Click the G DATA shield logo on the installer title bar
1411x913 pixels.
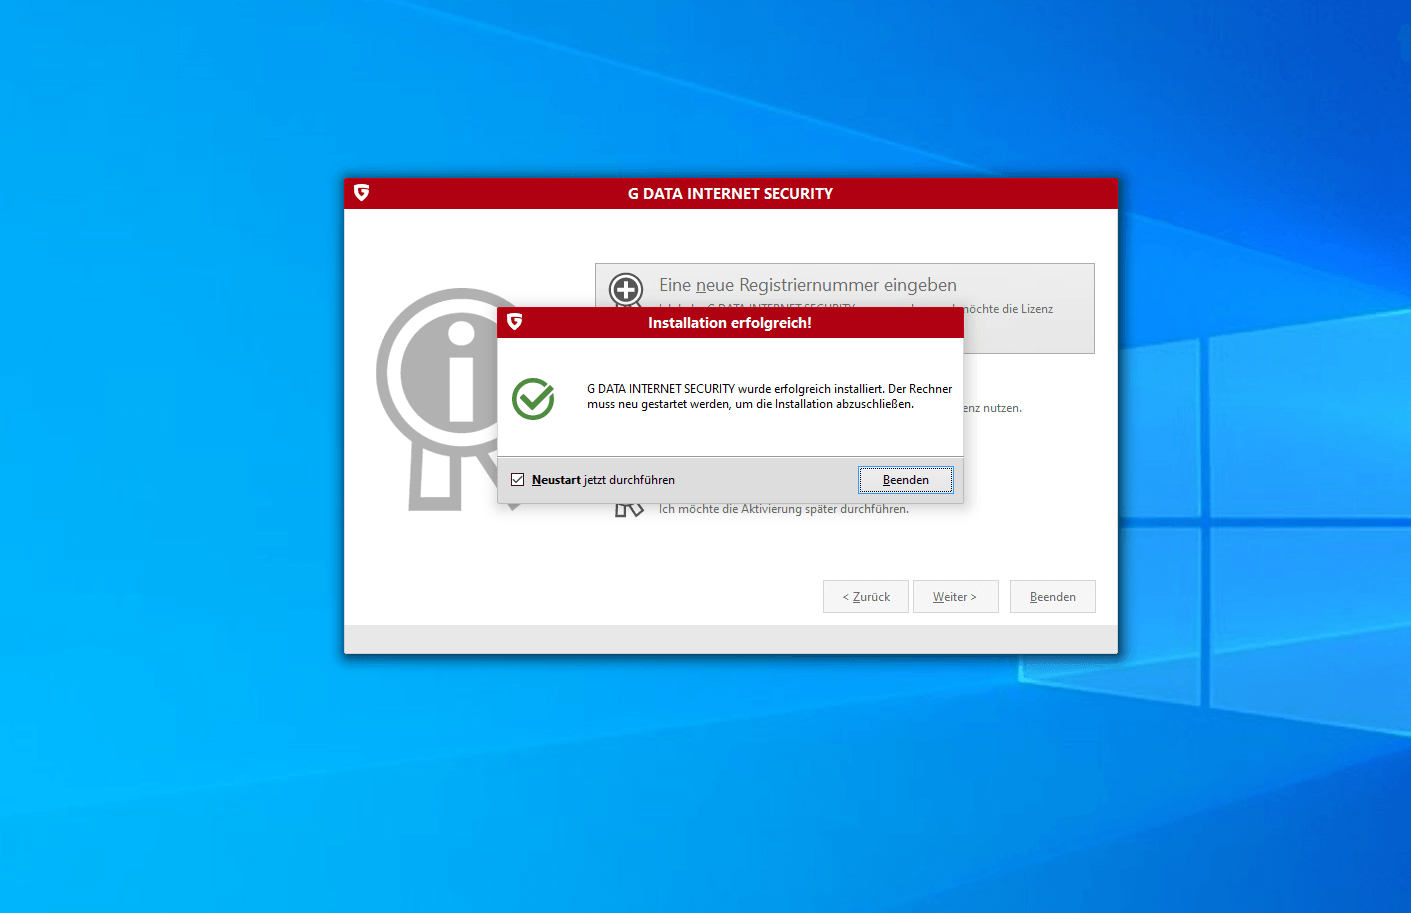361,193
